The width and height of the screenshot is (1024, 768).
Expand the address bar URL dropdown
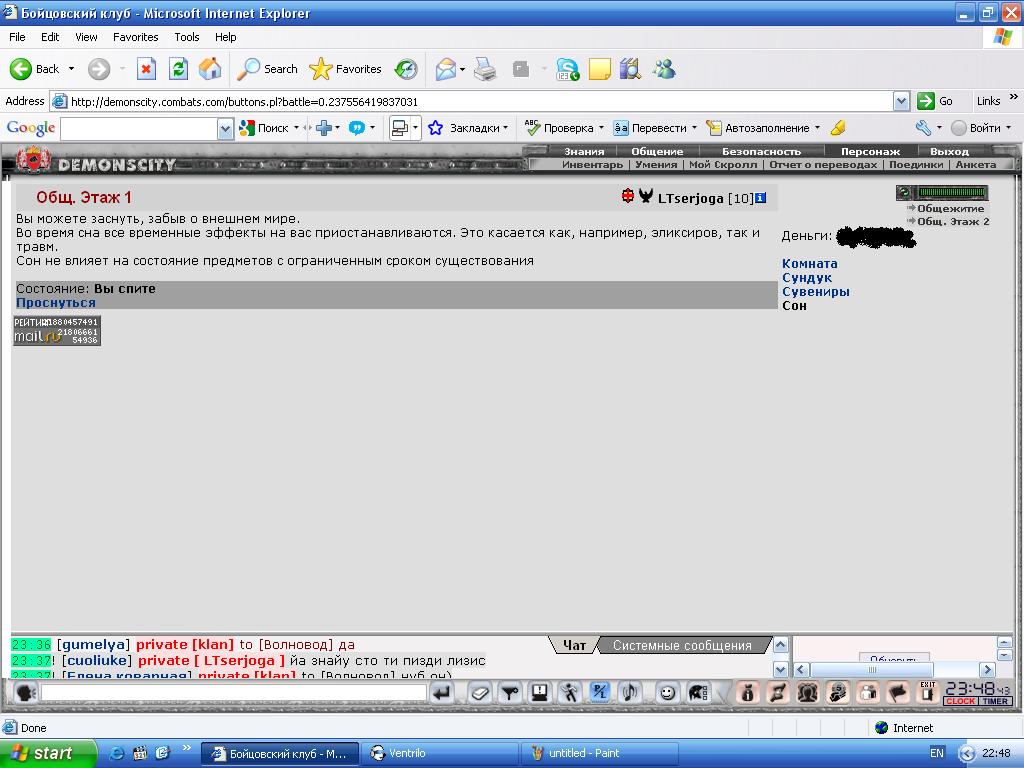point(901,101)
